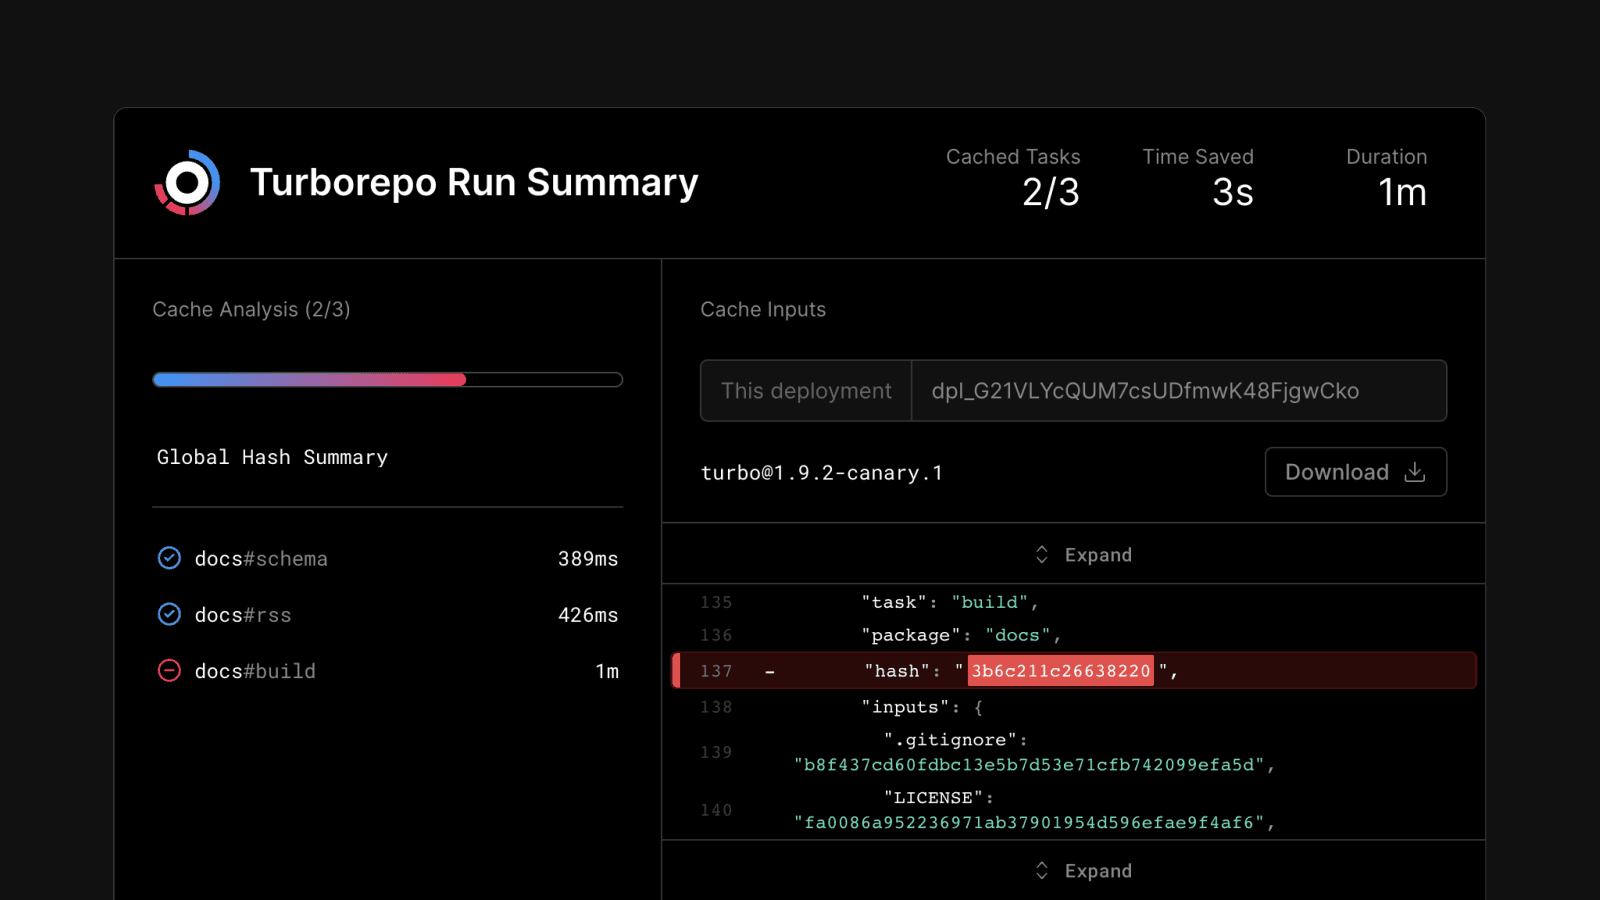Open the This deployment selector
This screenshot has width=1600, height=900.
[x=806, y=391]
